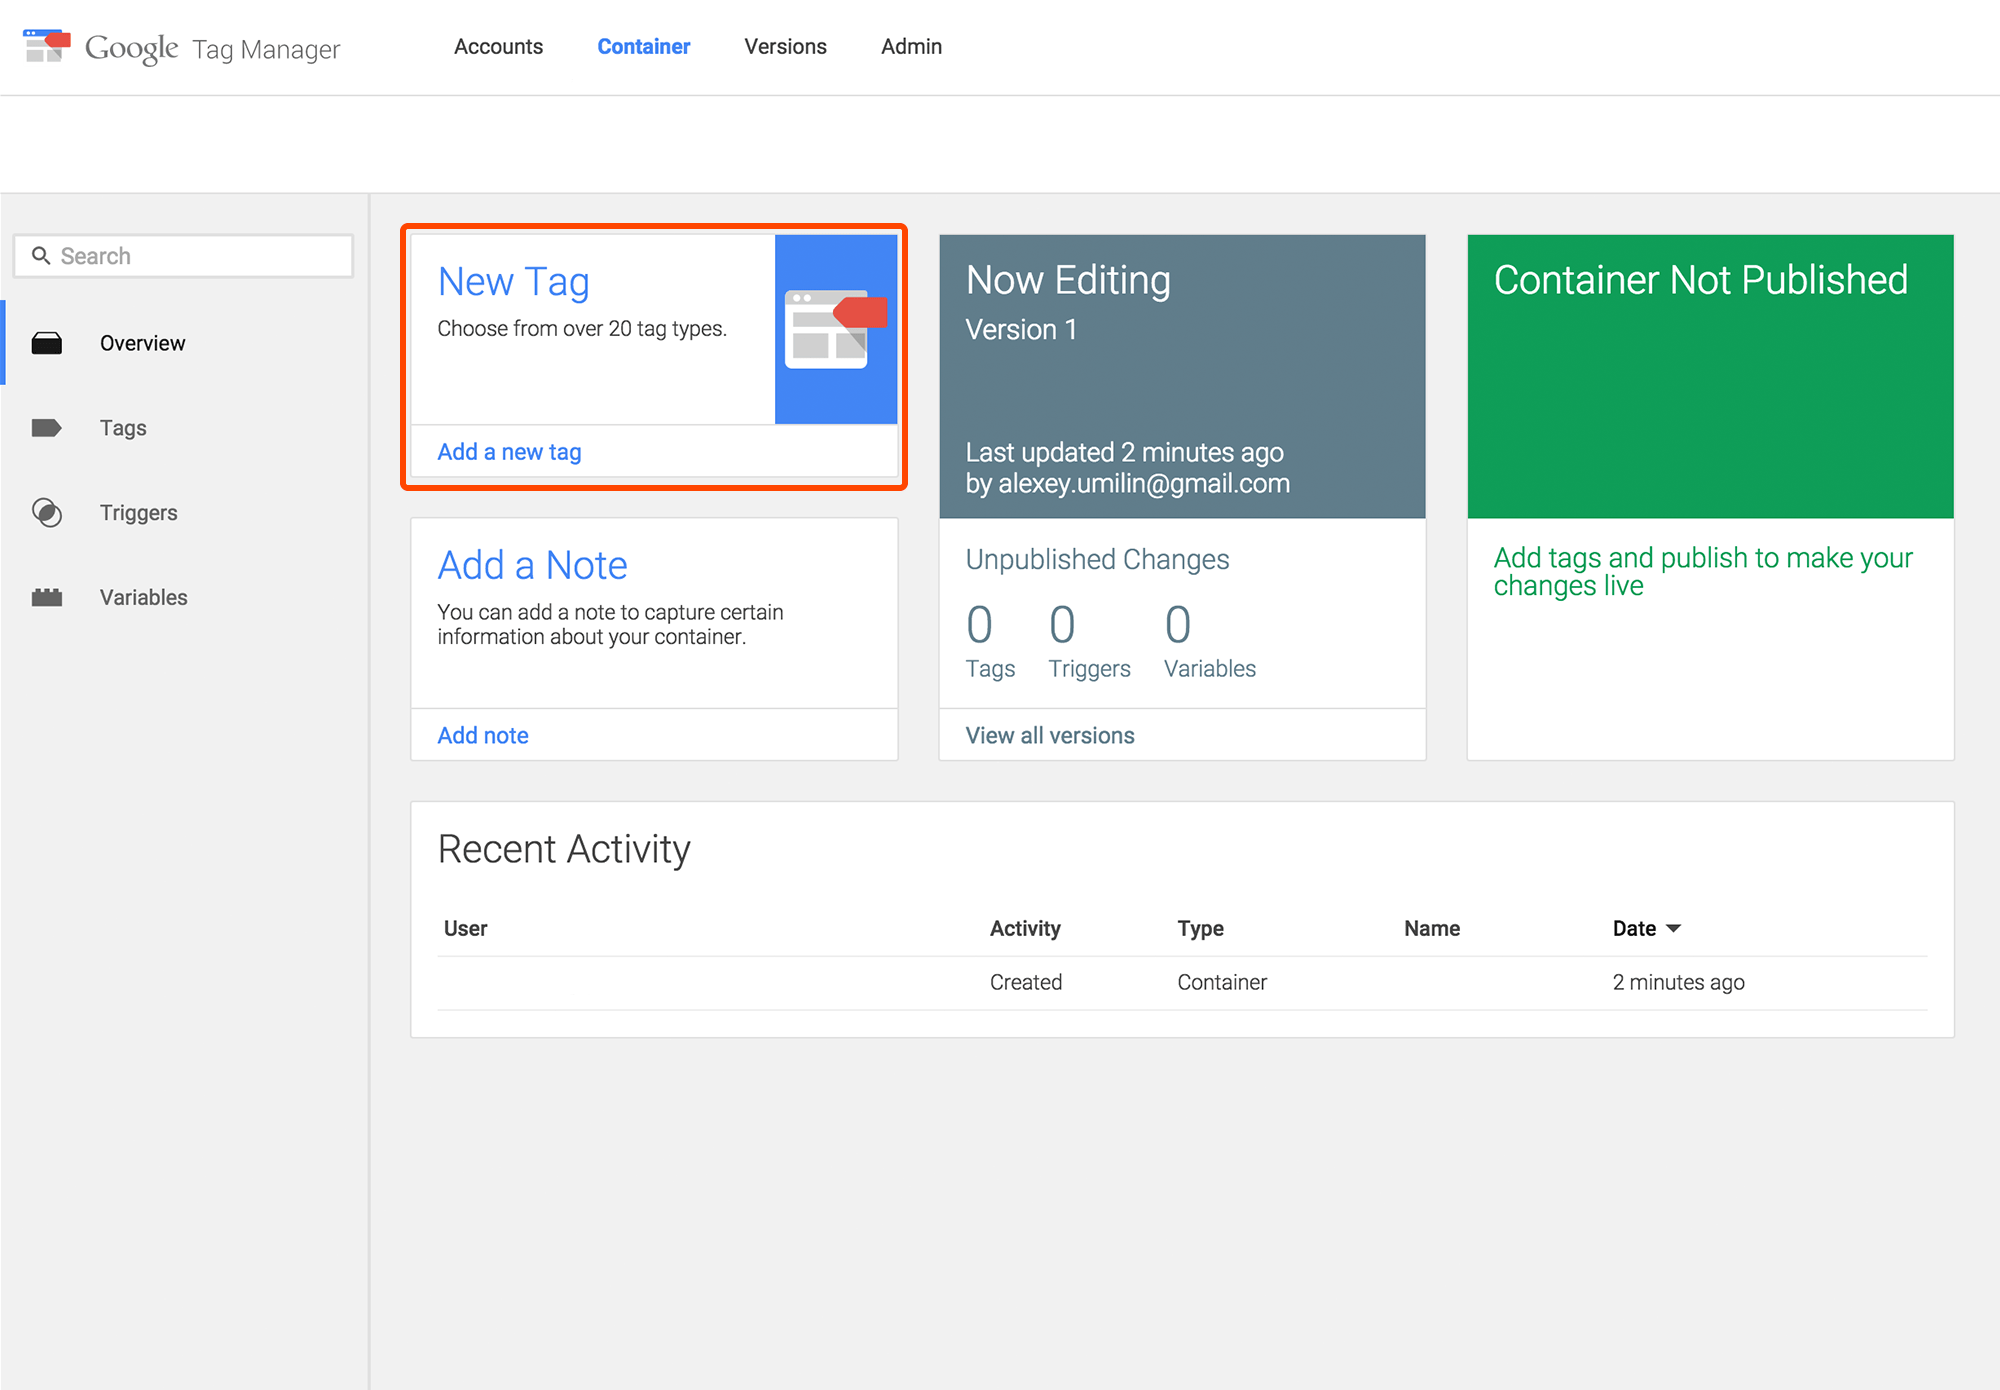
Task: Click the Add a new tag link
Action: click(509, 452)
